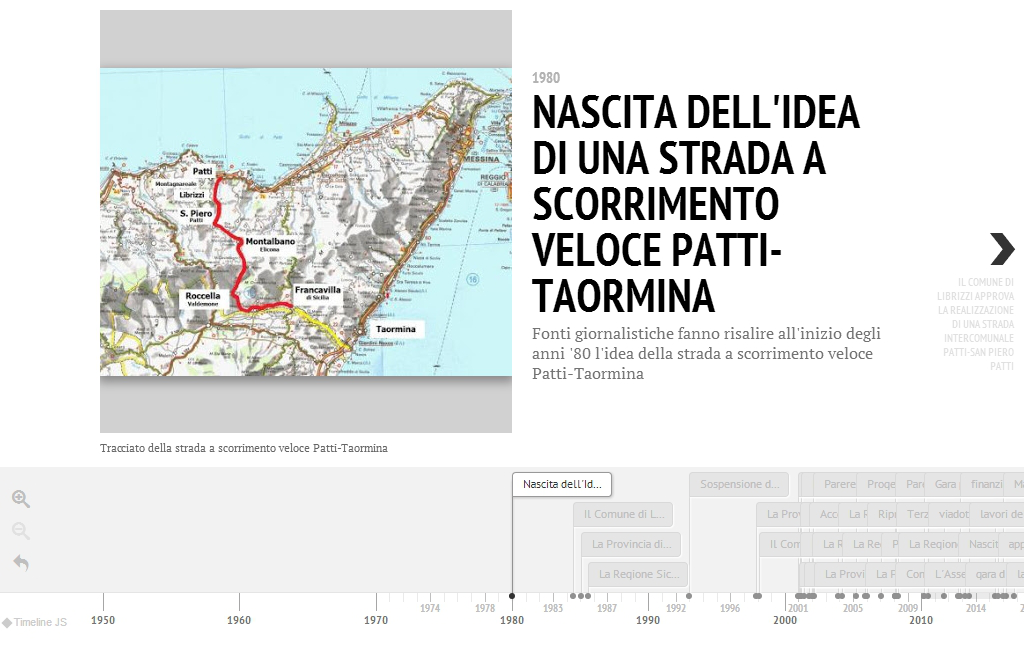The height and width of the screenshot is (651, 1024).
Task: Zoom in on the timeline
Action: click(x=21, y=499)
